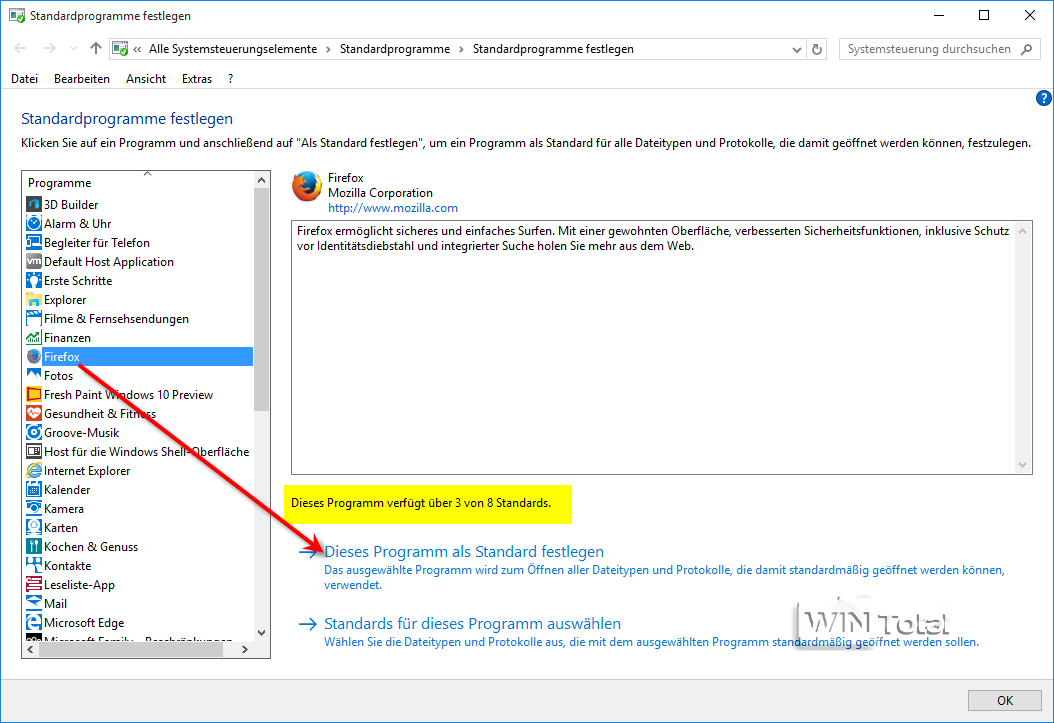Click the Kochen & Genuss fork icon
This screenshot has height=723, width=1054.
34,546
